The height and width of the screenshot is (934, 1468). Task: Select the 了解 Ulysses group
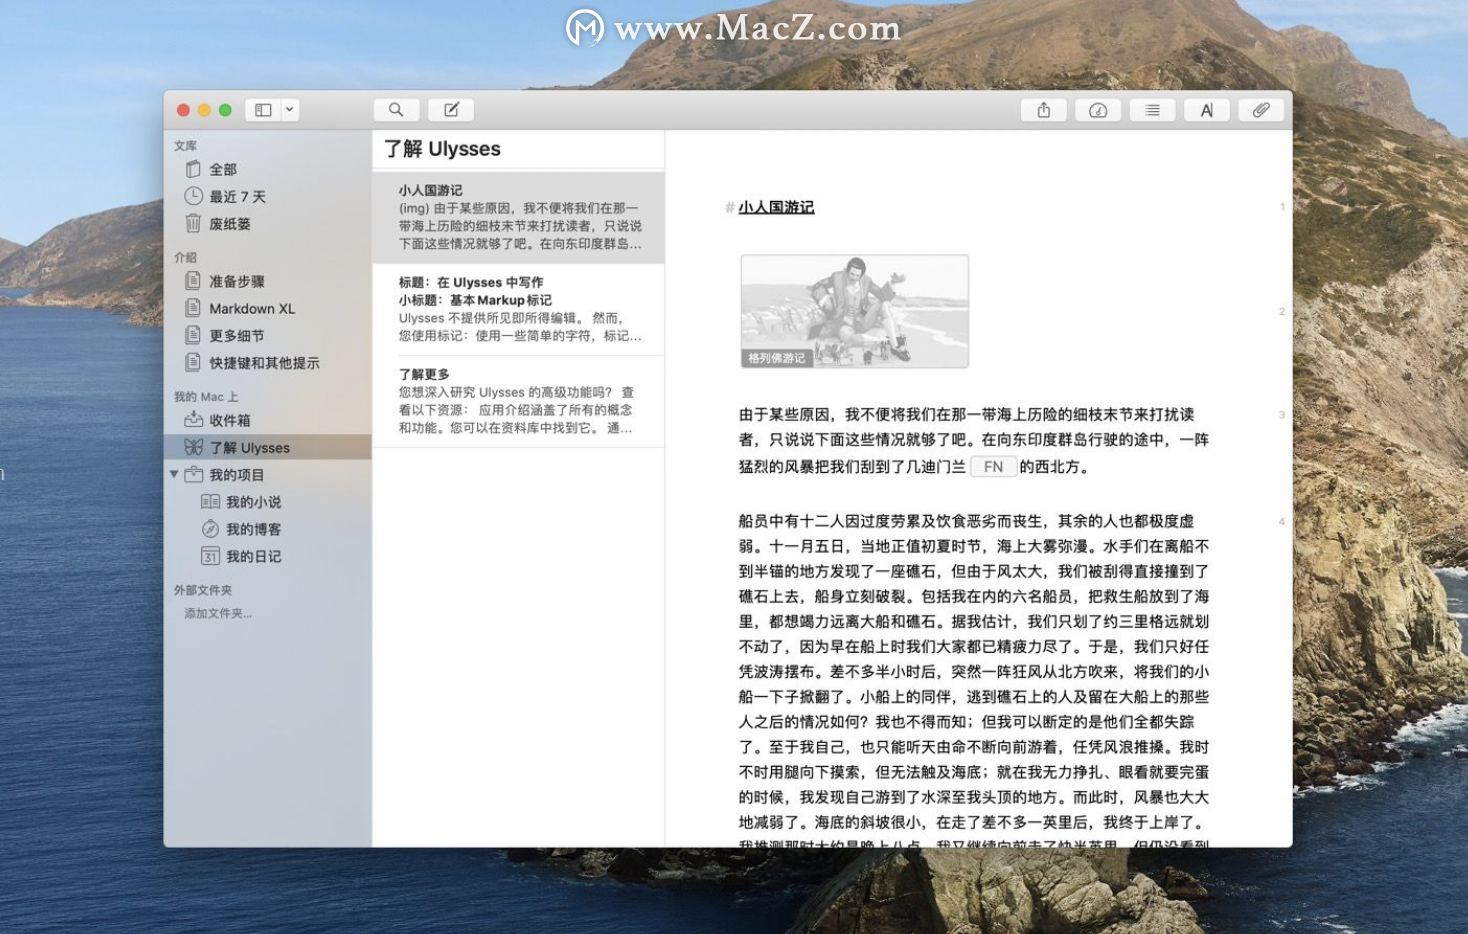tap(267, 447)
